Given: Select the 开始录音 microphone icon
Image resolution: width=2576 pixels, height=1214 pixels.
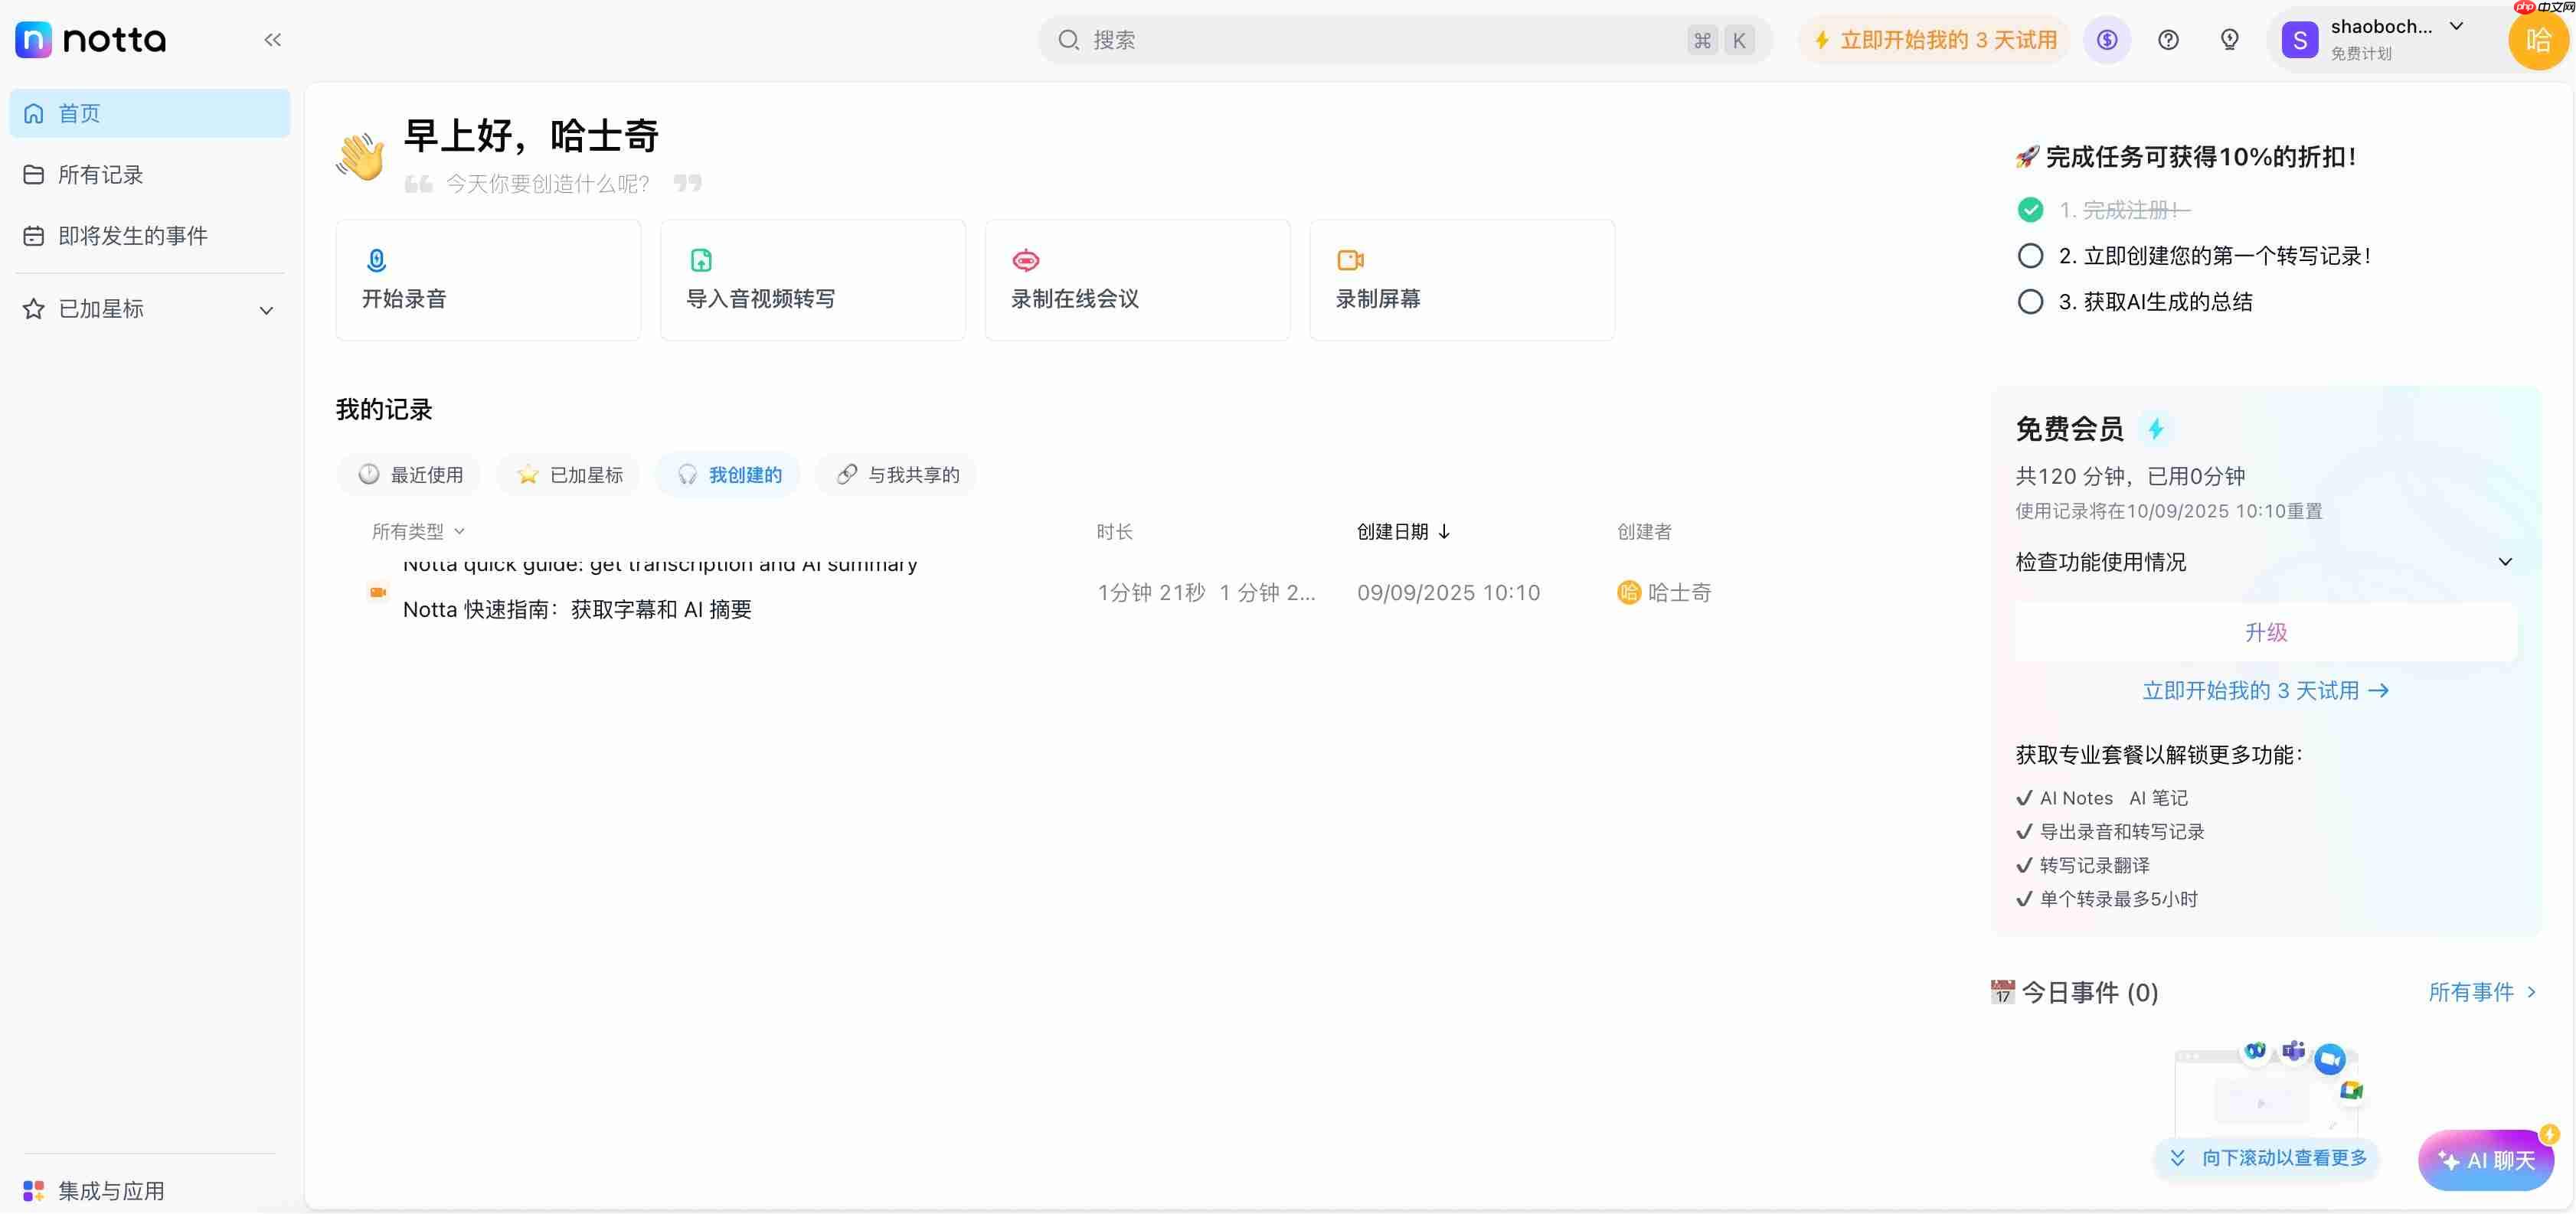Looking at the screenshot, I should coord(375,260).
